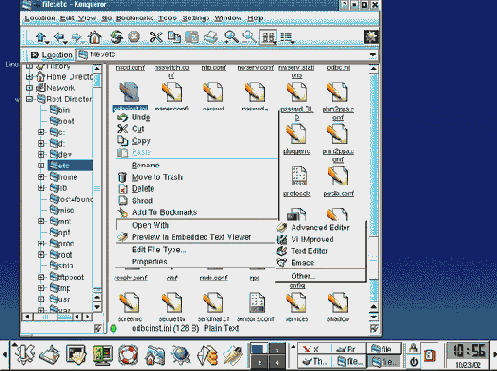497x371 pixels.
Task: Select the protocols file icon
Action: click(299, 176)
